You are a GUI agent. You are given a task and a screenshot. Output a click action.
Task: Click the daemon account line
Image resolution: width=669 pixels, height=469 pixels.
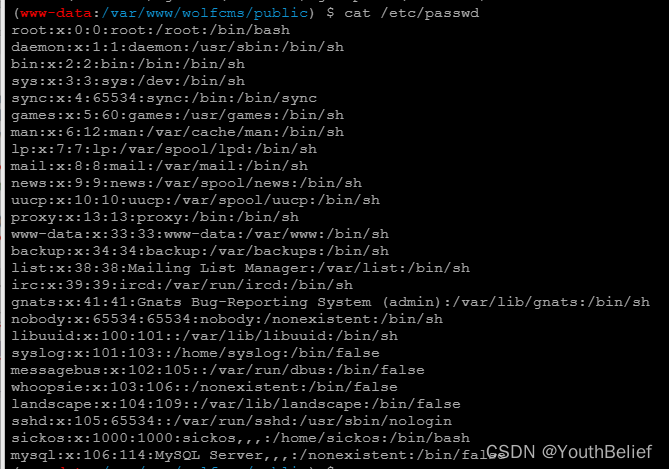(177, 47)
